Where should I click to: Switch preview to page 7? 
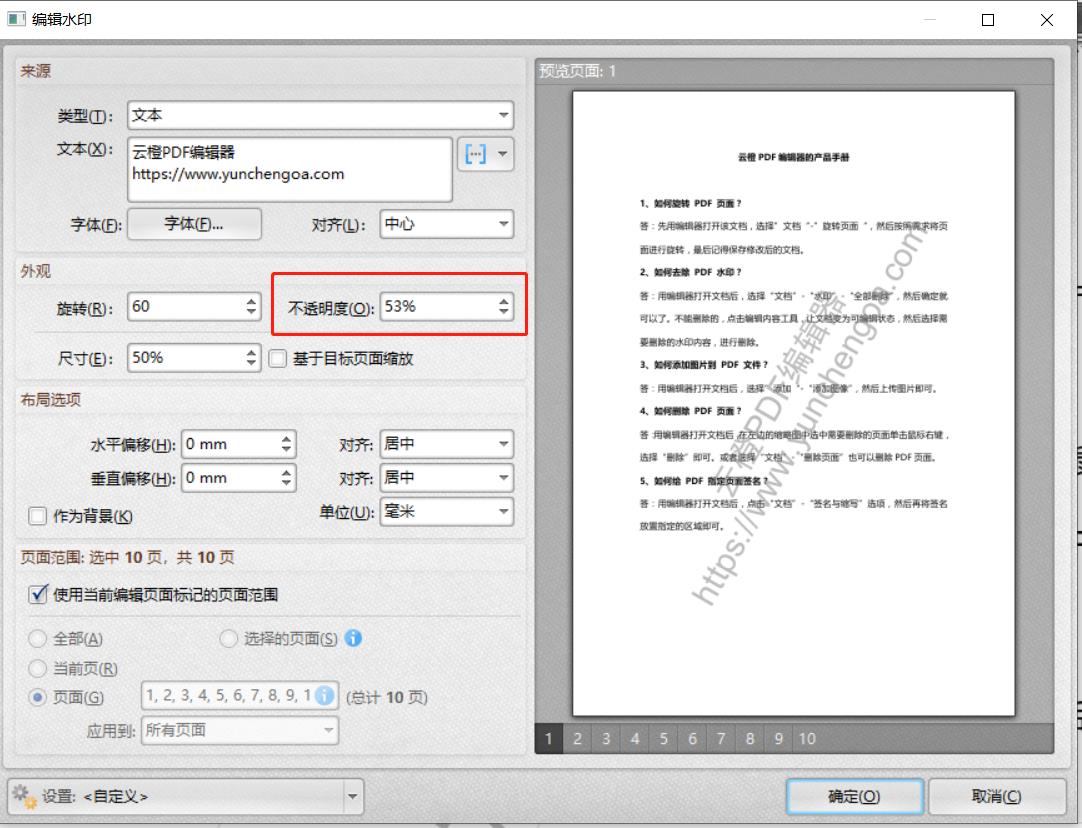click(x=721, y=739)
